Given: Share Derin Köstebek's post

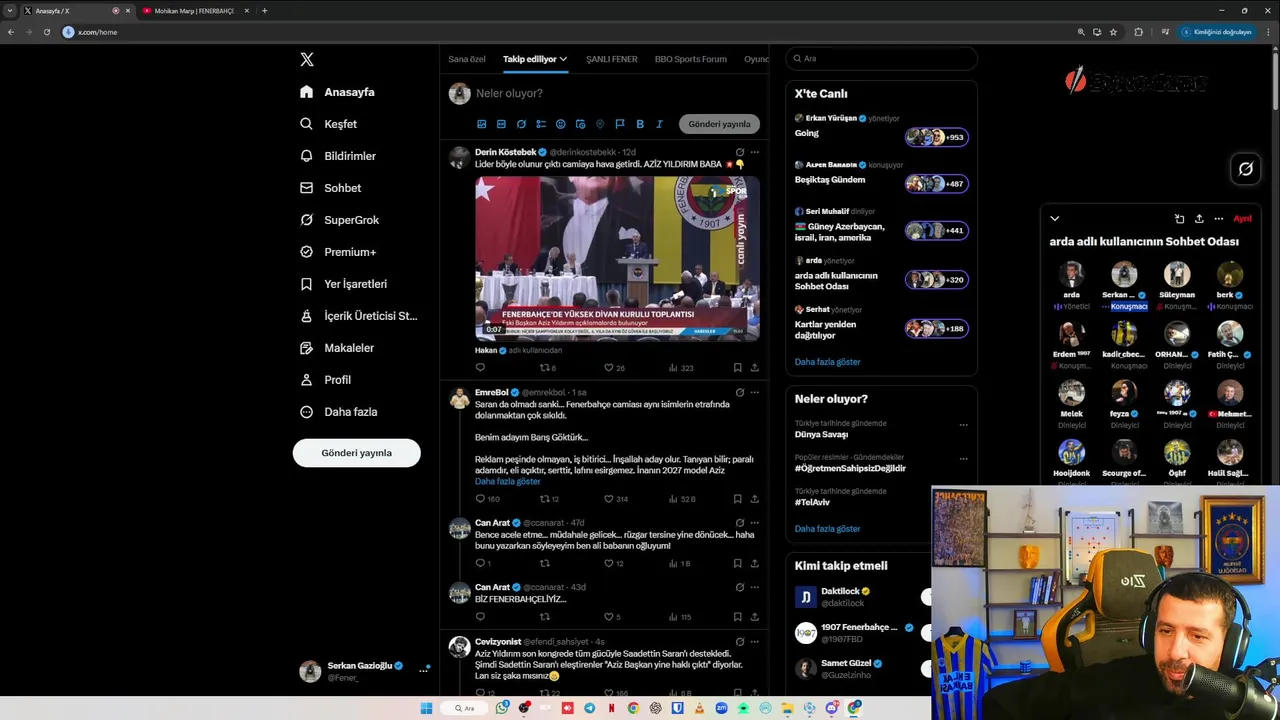Looking at the screenshot, I should pyautogui.click(x=754, y=368).
